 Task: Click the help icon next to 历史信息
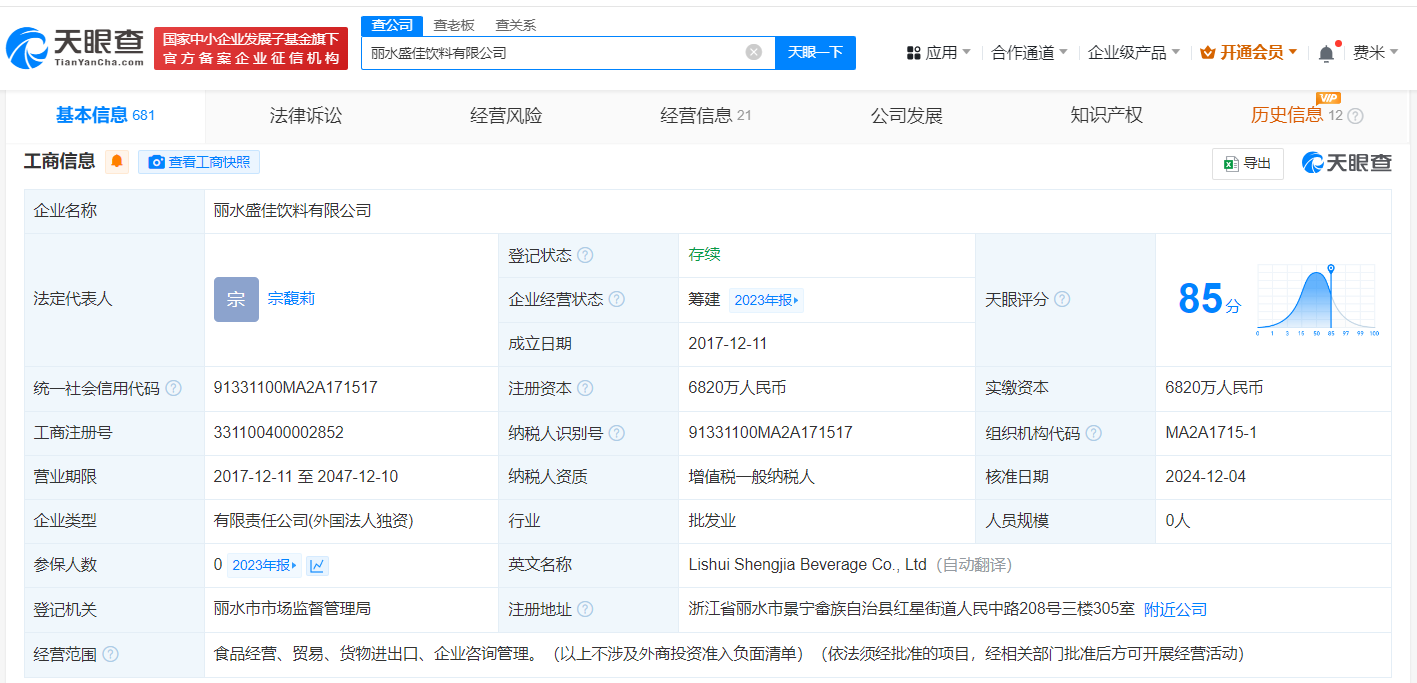1356,116
